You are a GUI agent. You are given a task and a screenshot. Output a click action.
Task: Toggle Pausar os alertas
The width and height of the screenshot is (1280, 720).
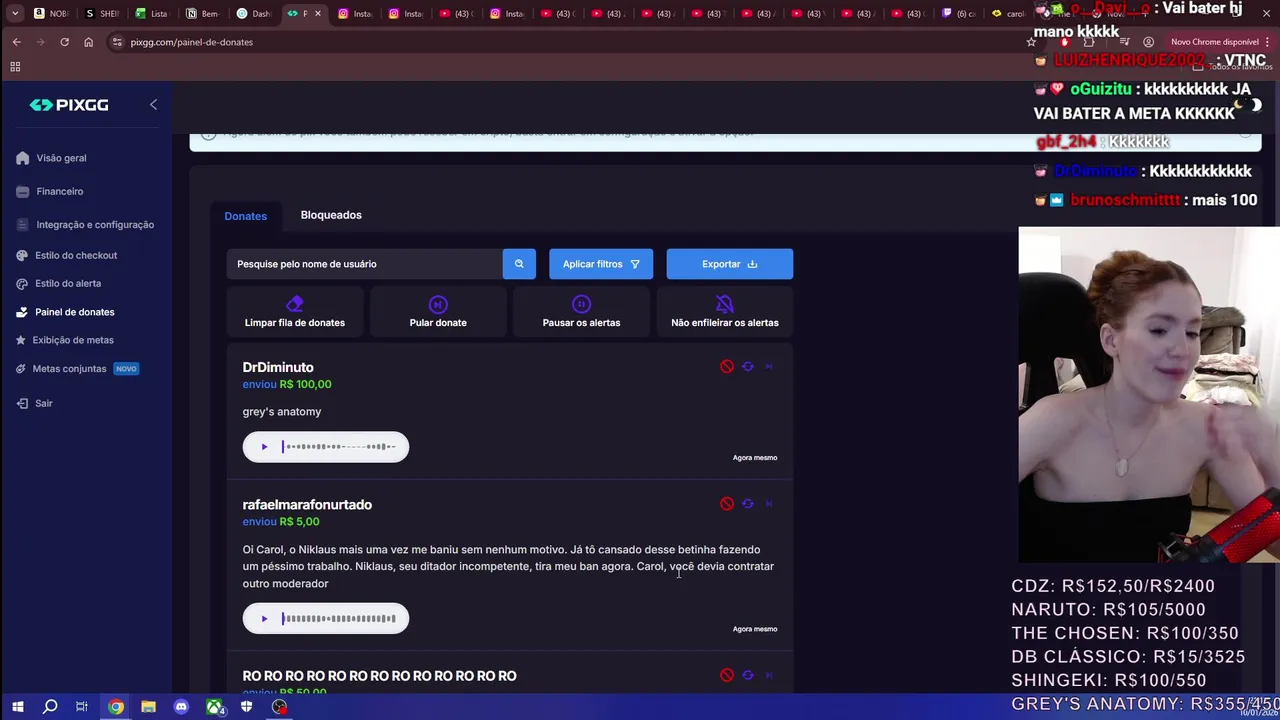(x=581, y=312)
